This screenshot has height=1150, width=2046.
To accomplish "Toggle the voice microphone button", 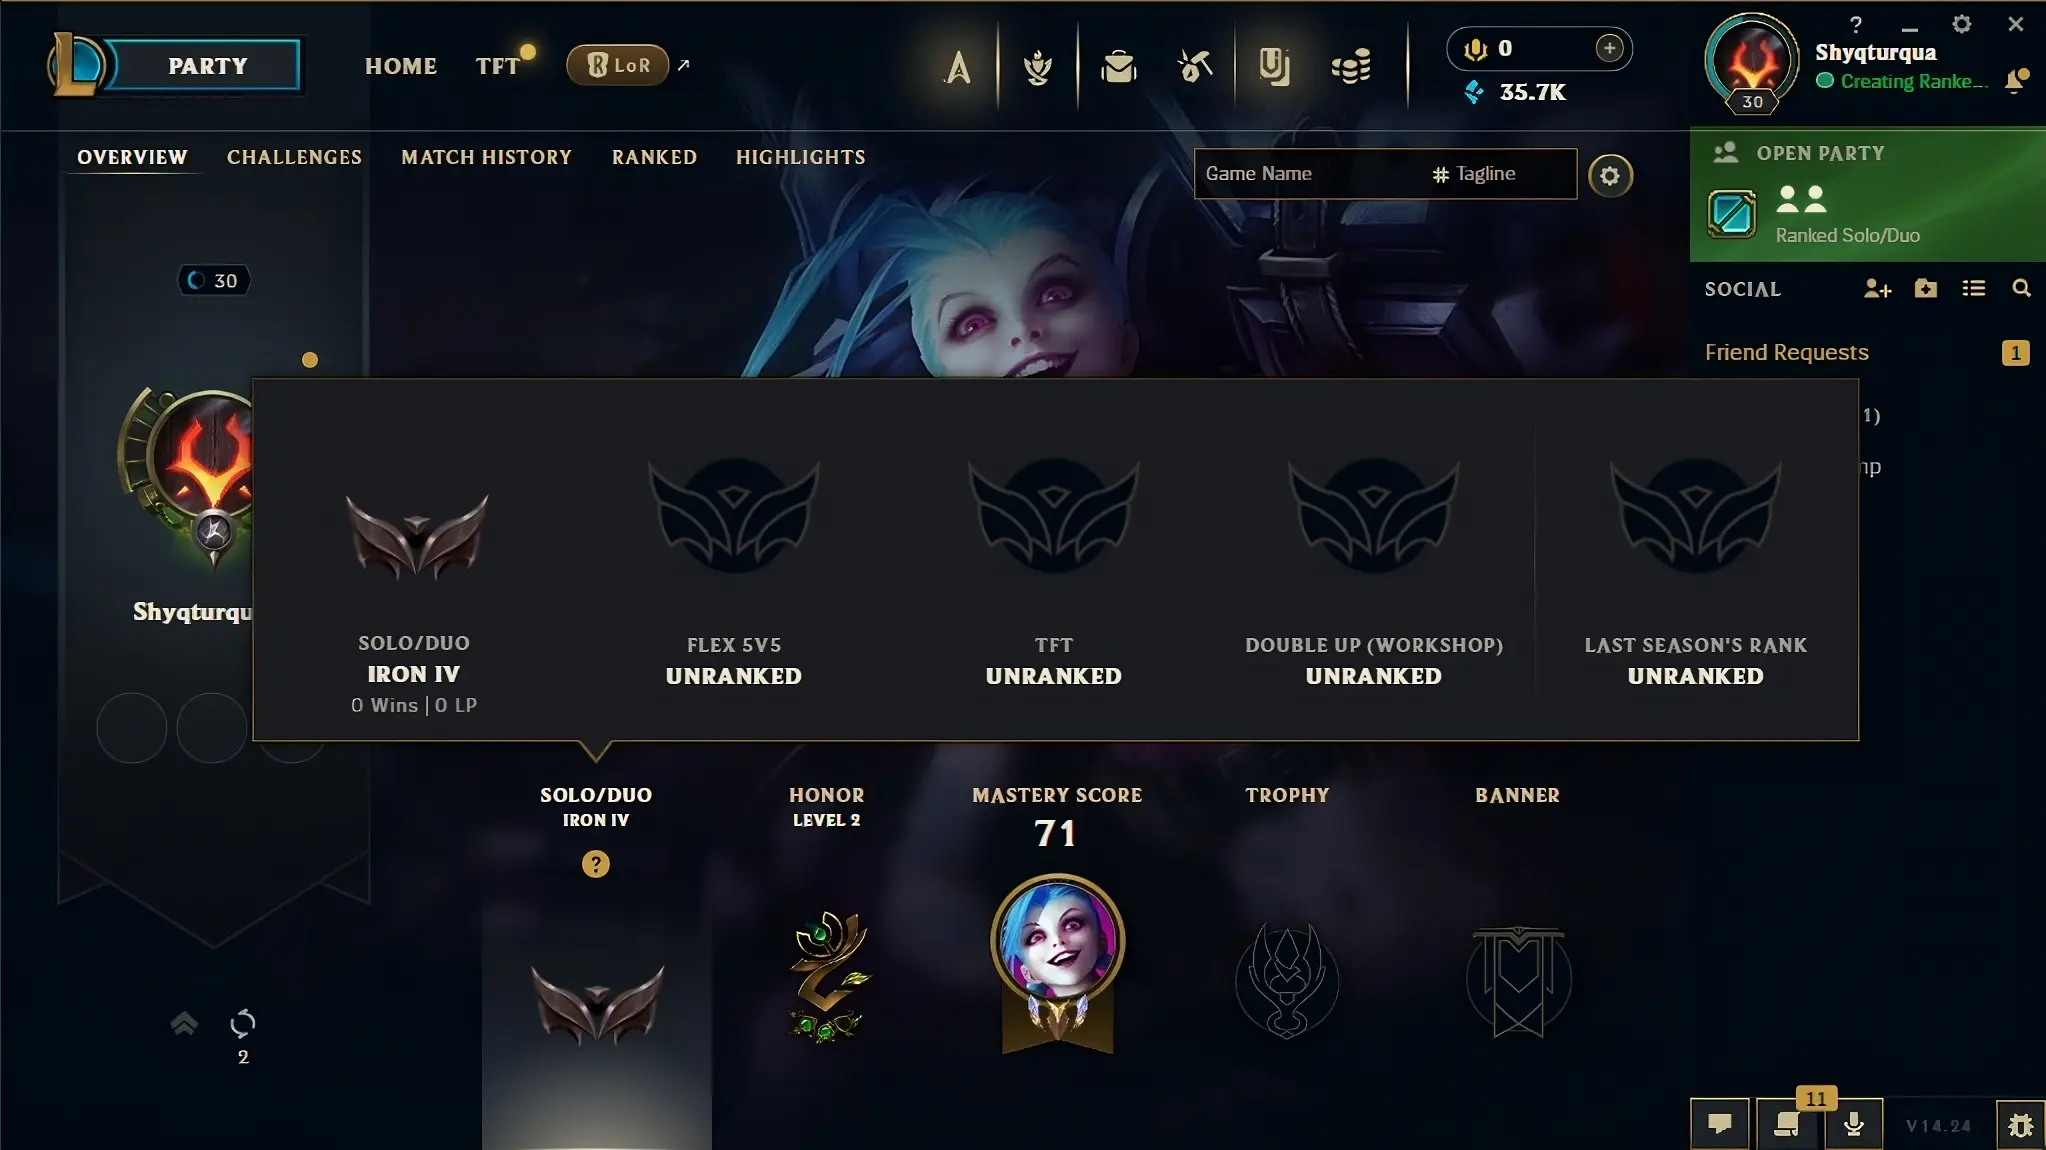I will coord(1853,1125).
